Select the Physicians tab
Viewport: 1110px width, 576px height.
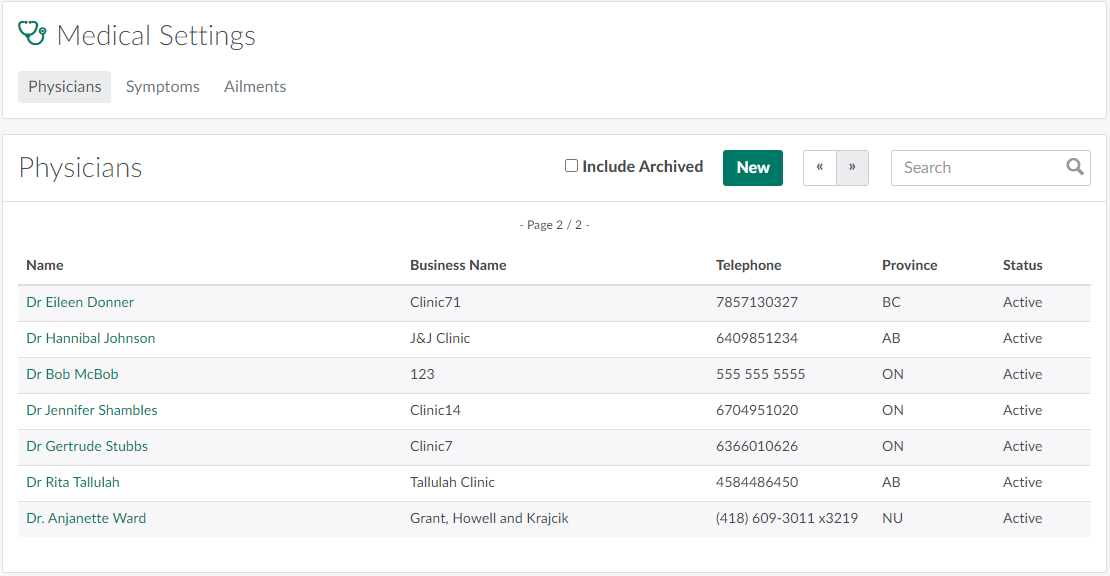pos(65,87)
